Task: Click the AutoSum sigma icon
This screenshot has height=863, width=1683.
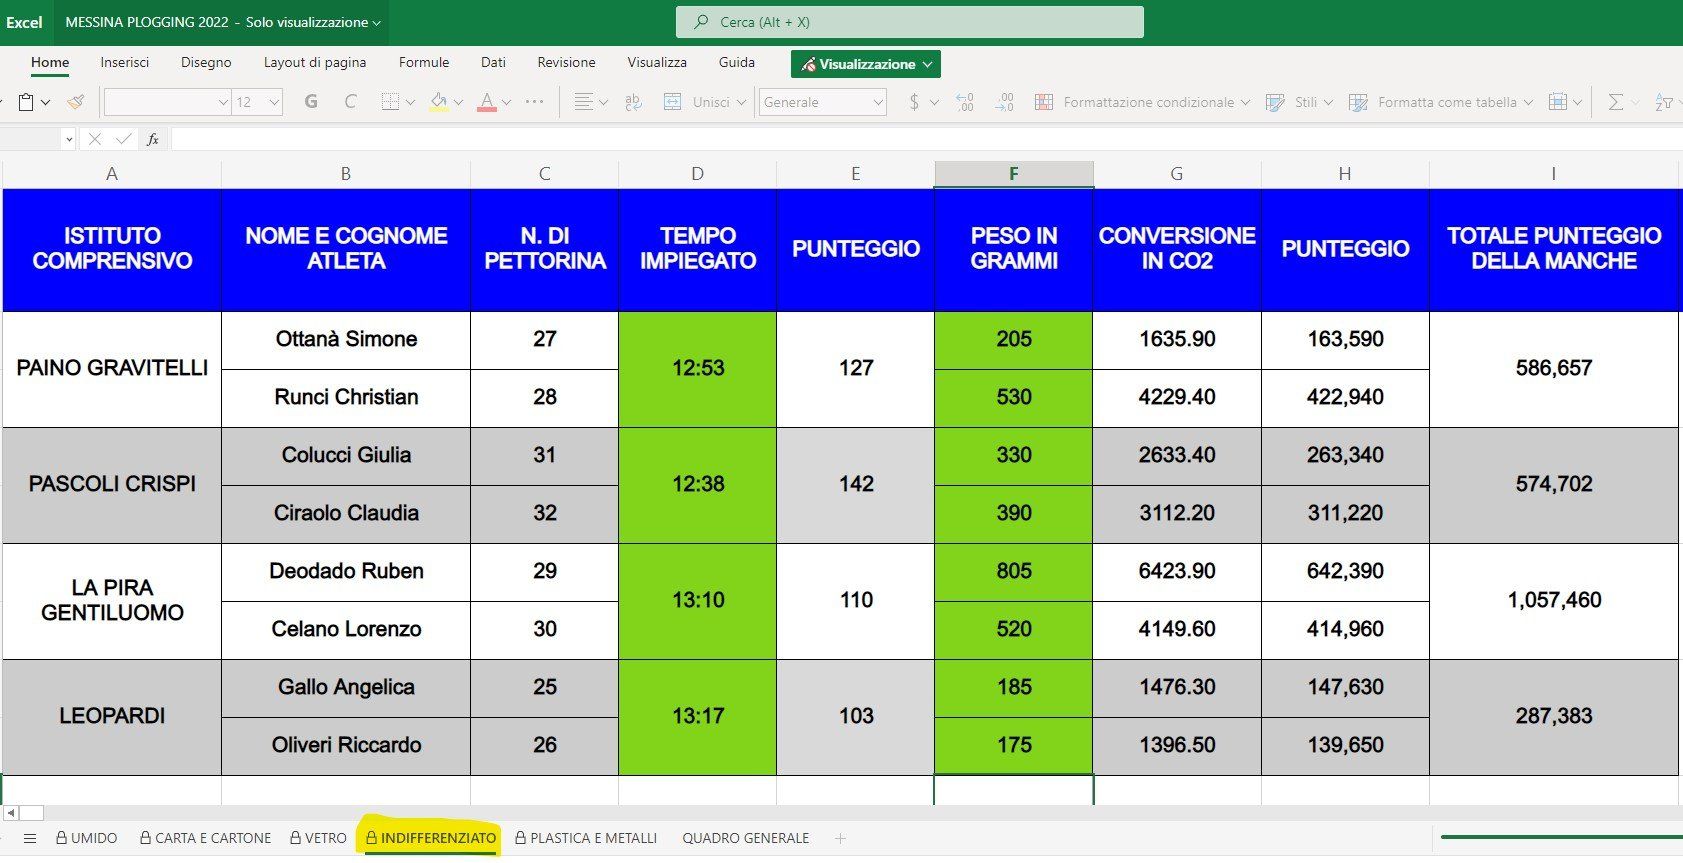Action: 1614,102
